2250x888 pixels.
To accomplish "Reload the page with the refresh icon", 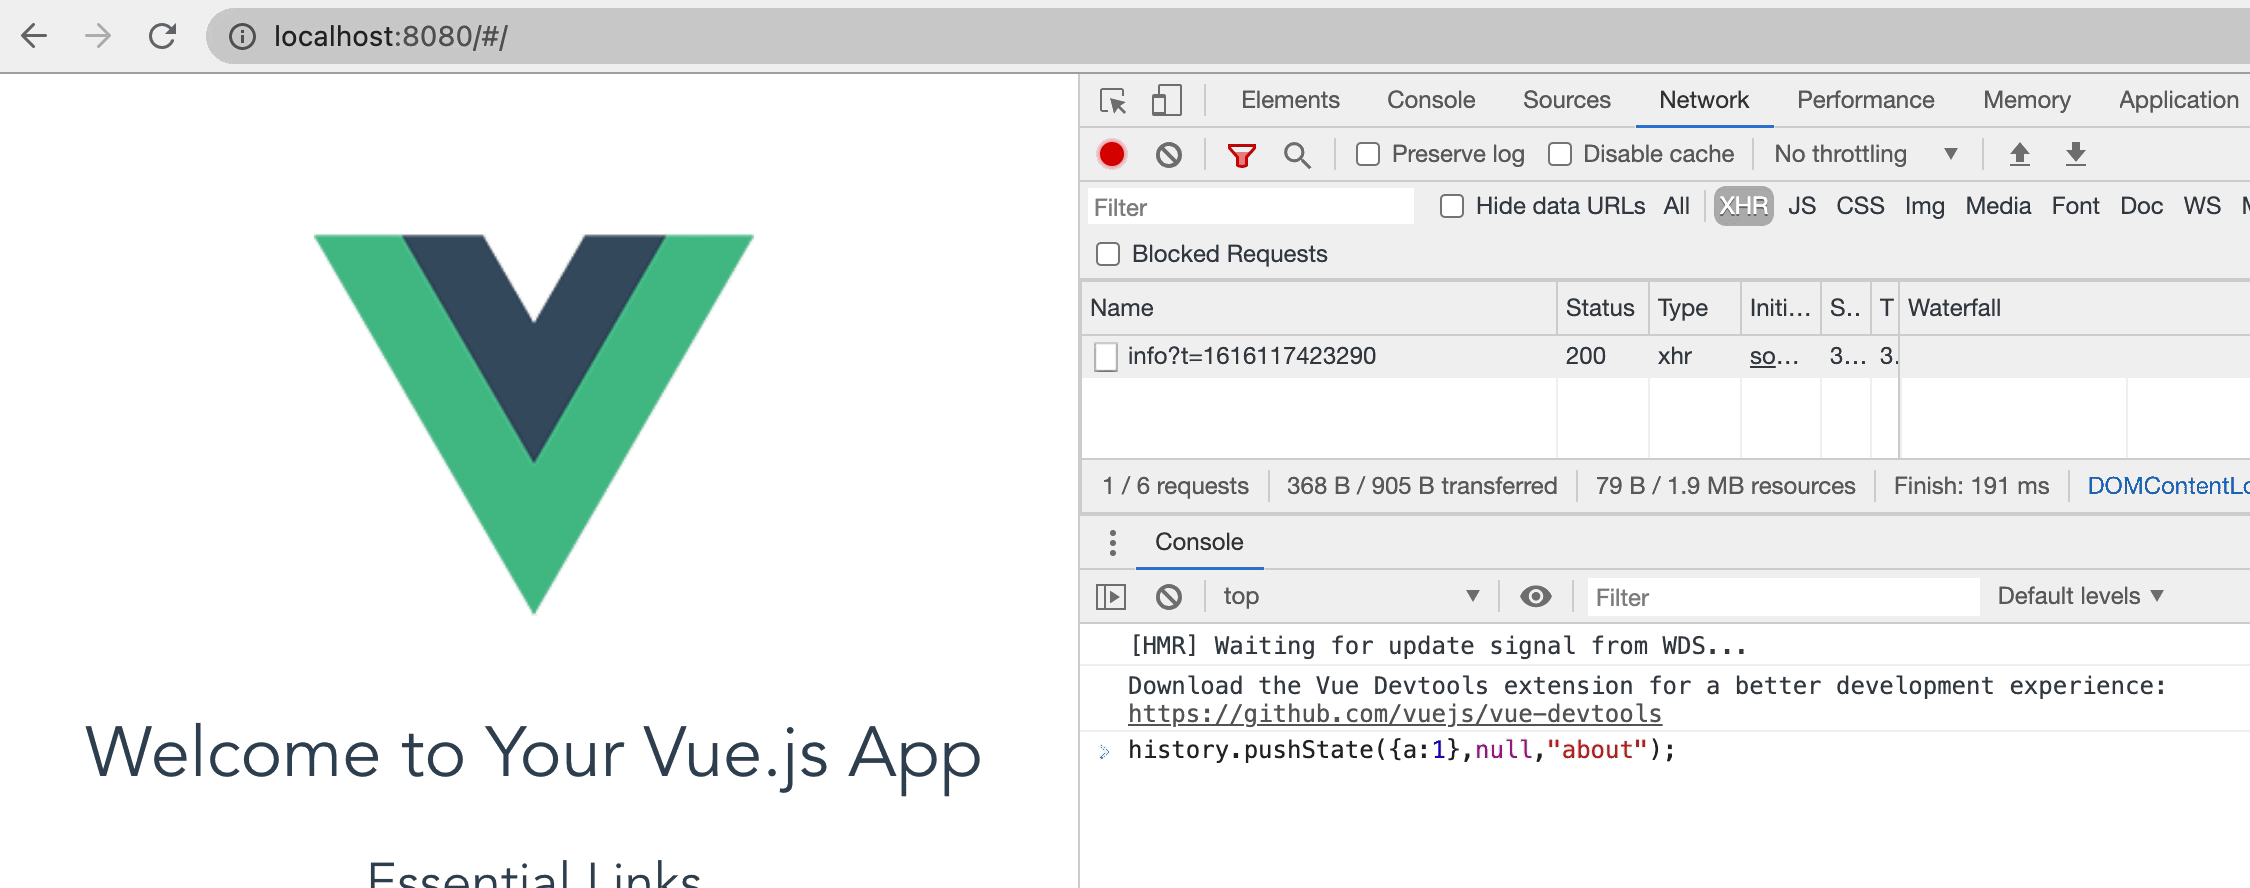I will point(162,37).
